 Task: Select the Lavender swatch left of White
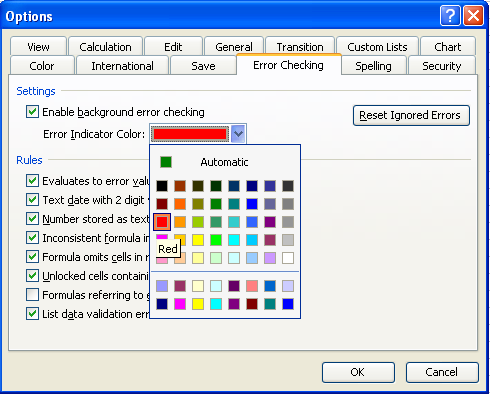pos(270,258)
